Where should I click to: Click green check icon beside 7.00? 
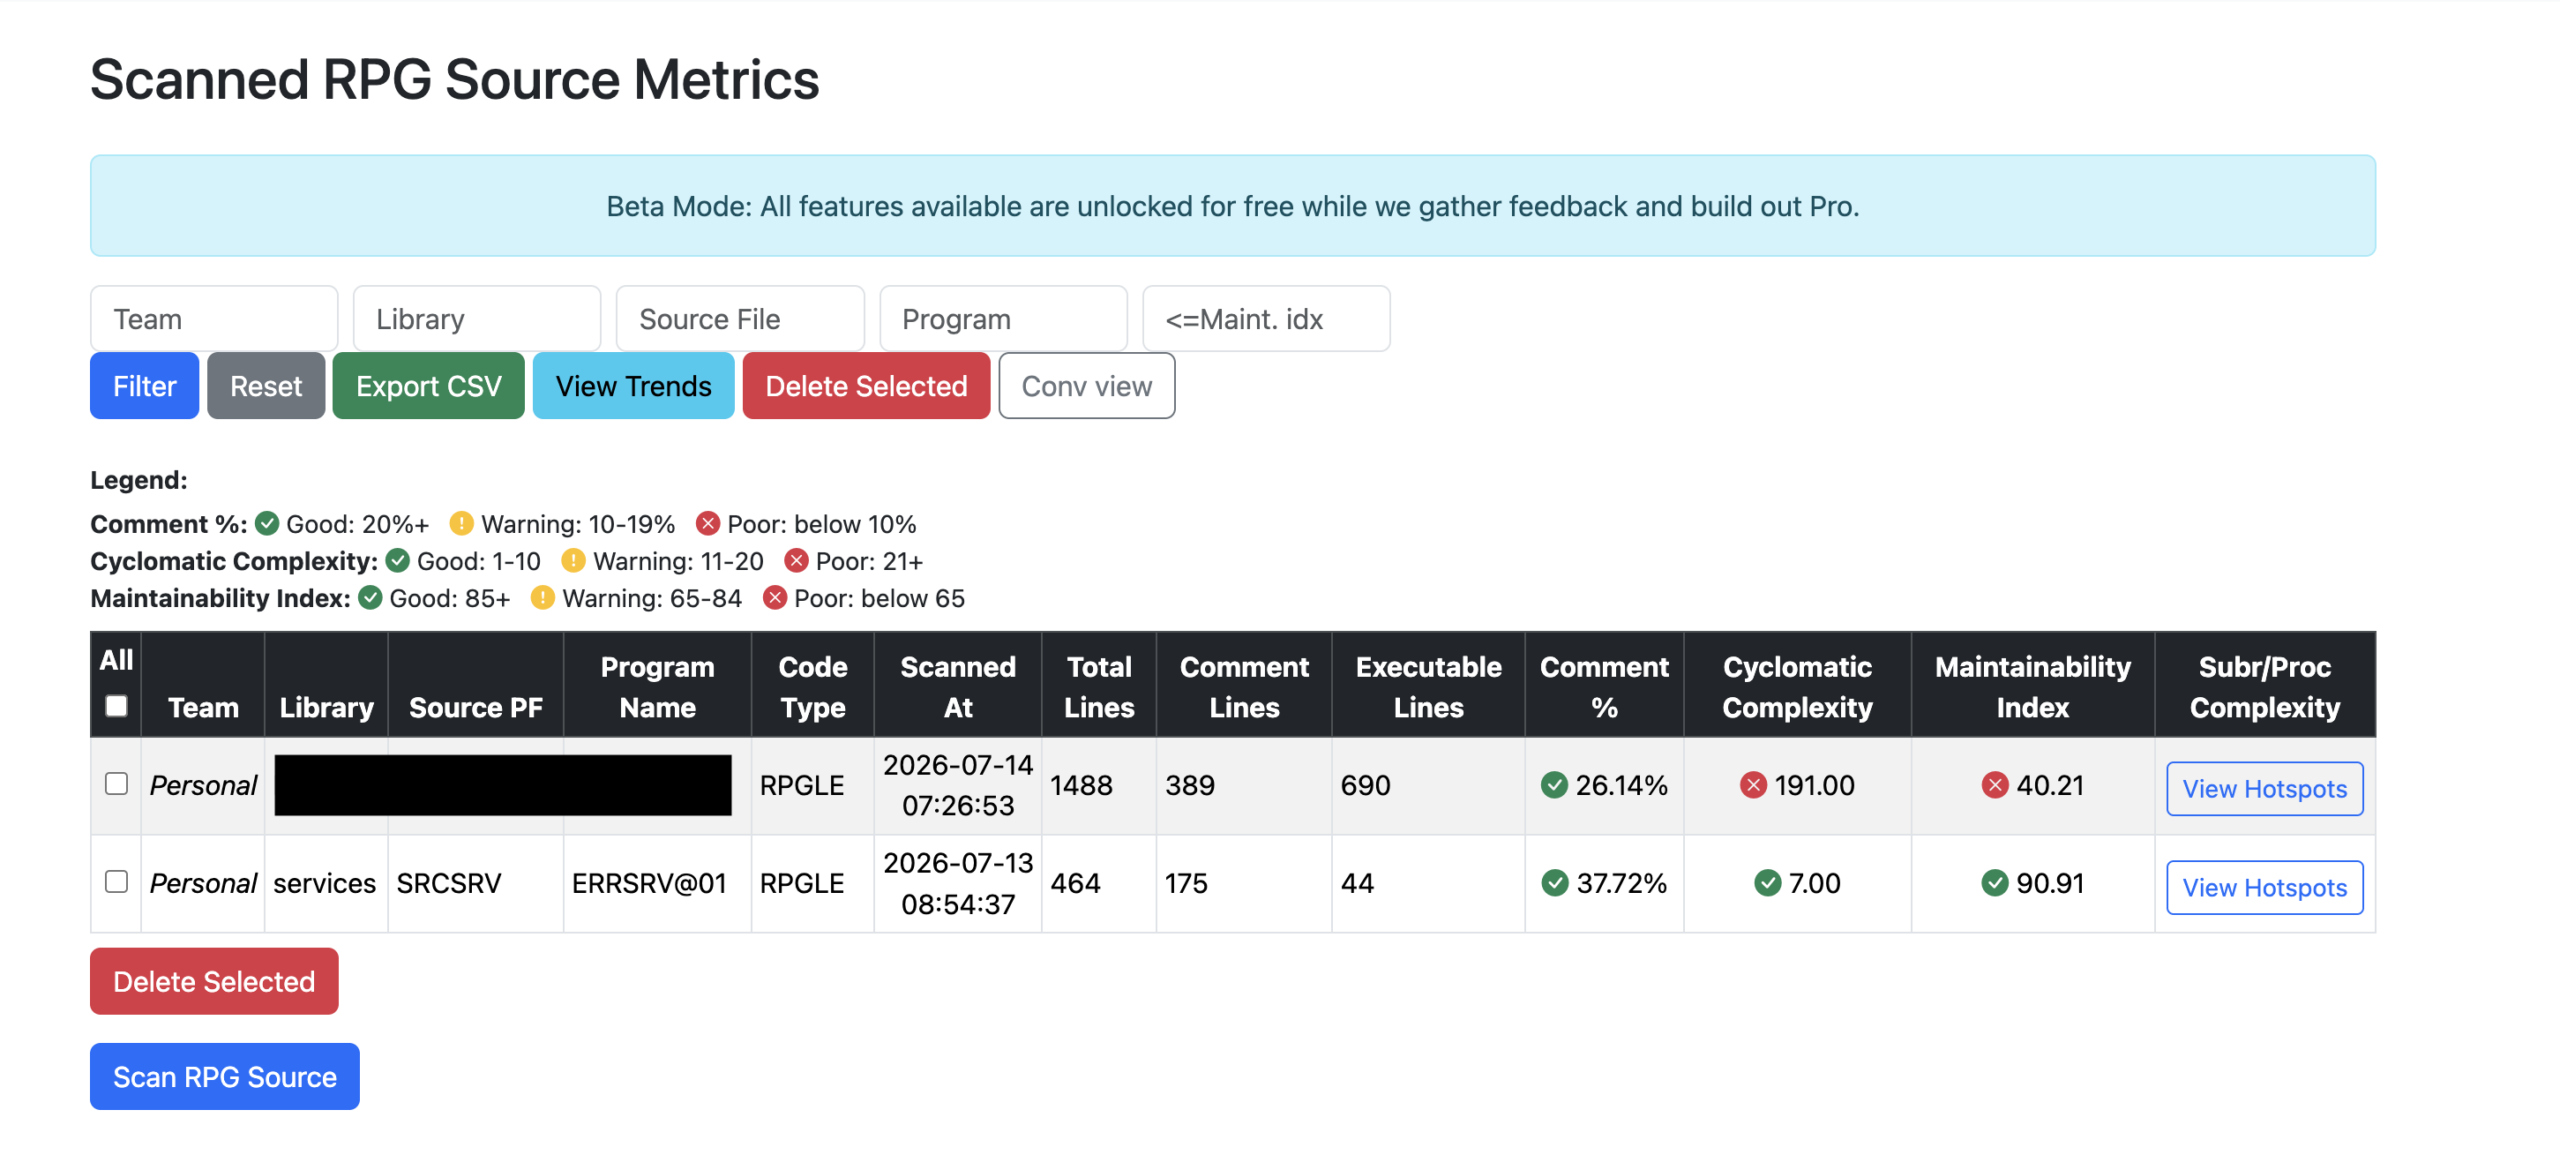1768,883
